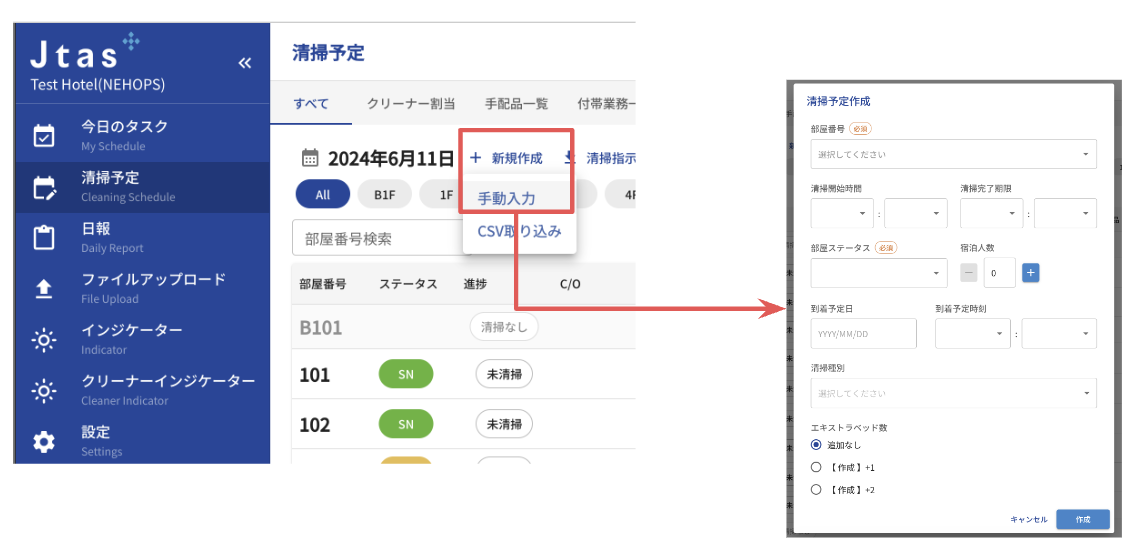Click the 清掃予定 calendar-edit icon
Screen dimensions: 1132x554
pos(44,187)
